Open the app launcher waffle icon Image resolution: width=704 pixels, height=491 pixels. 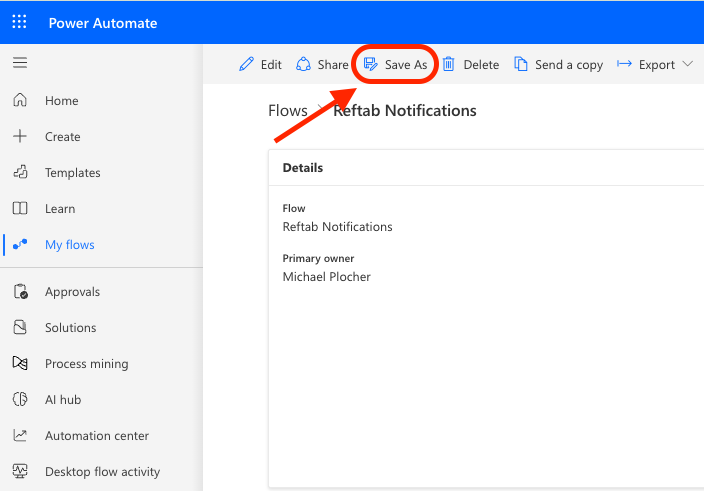point(19,22)
